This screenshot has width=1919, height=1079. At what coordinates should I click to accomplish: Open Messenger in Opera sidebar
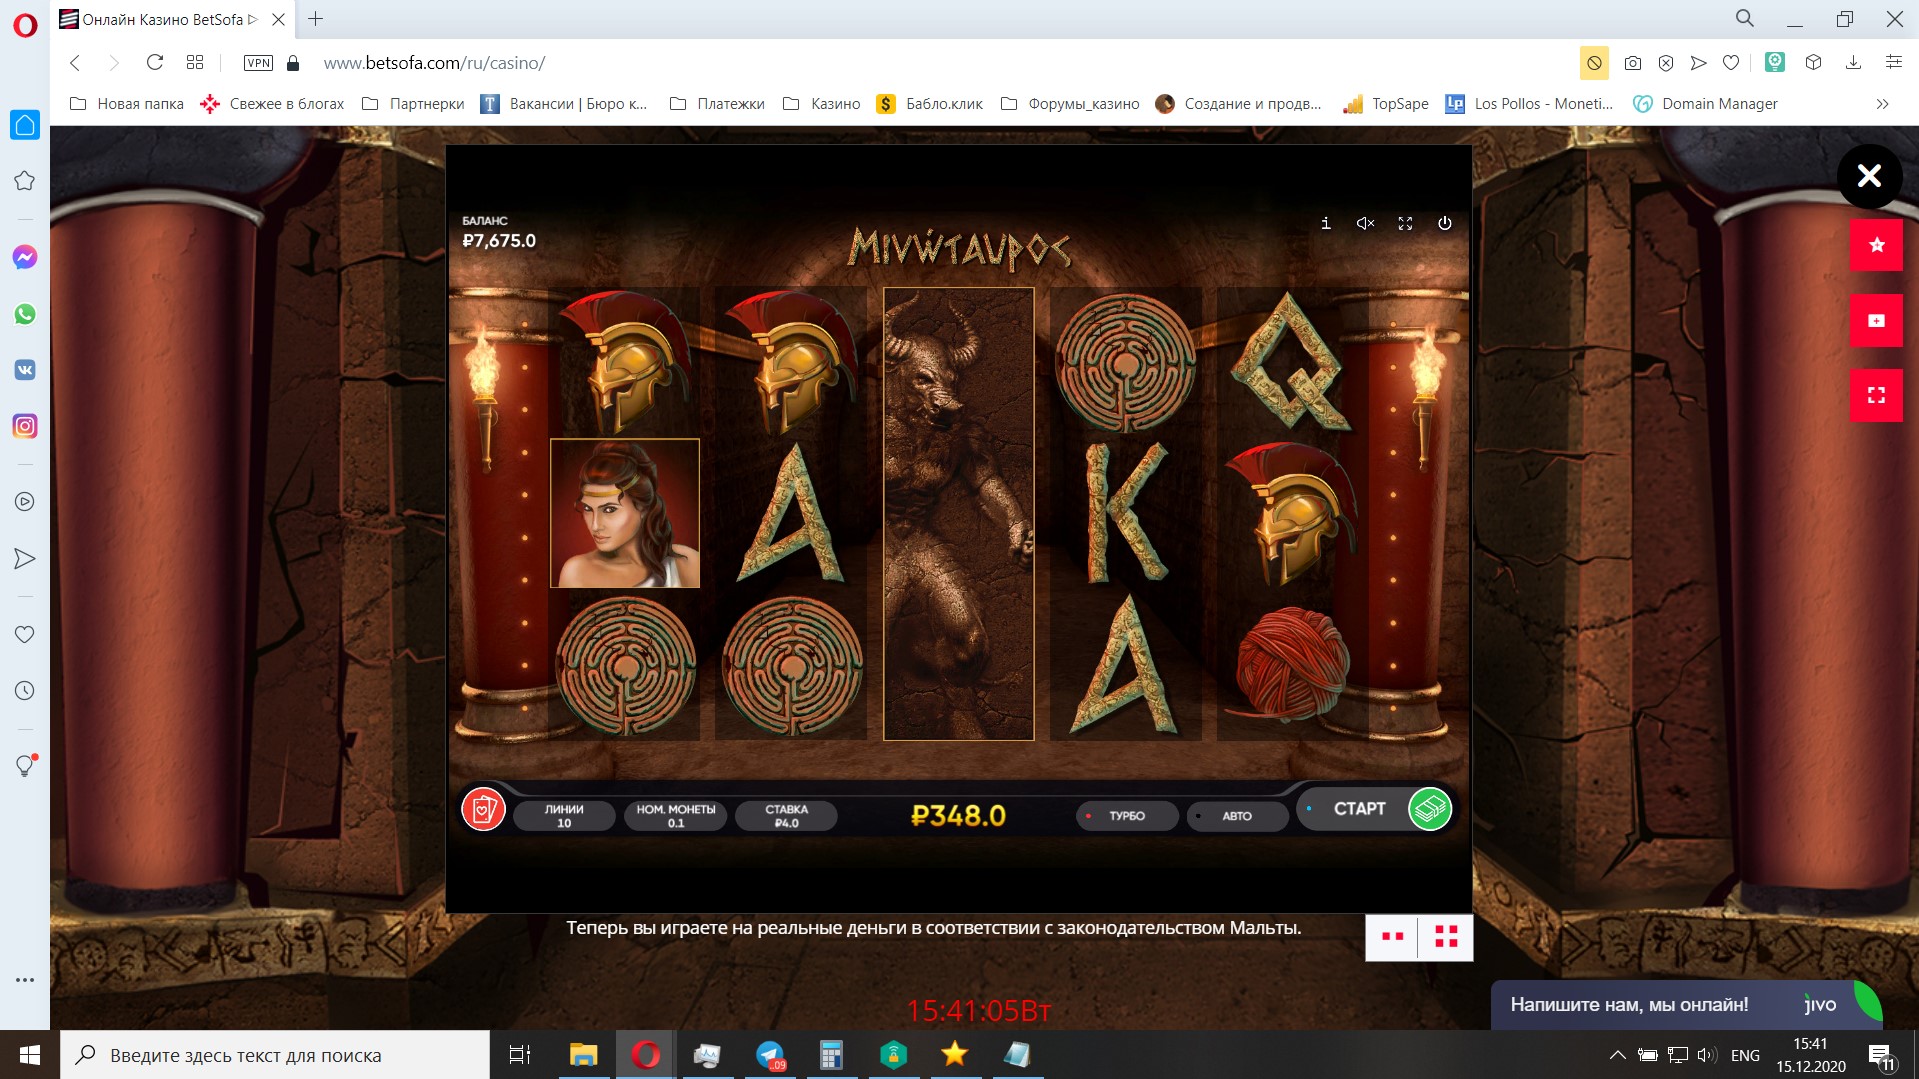[25, 257]
